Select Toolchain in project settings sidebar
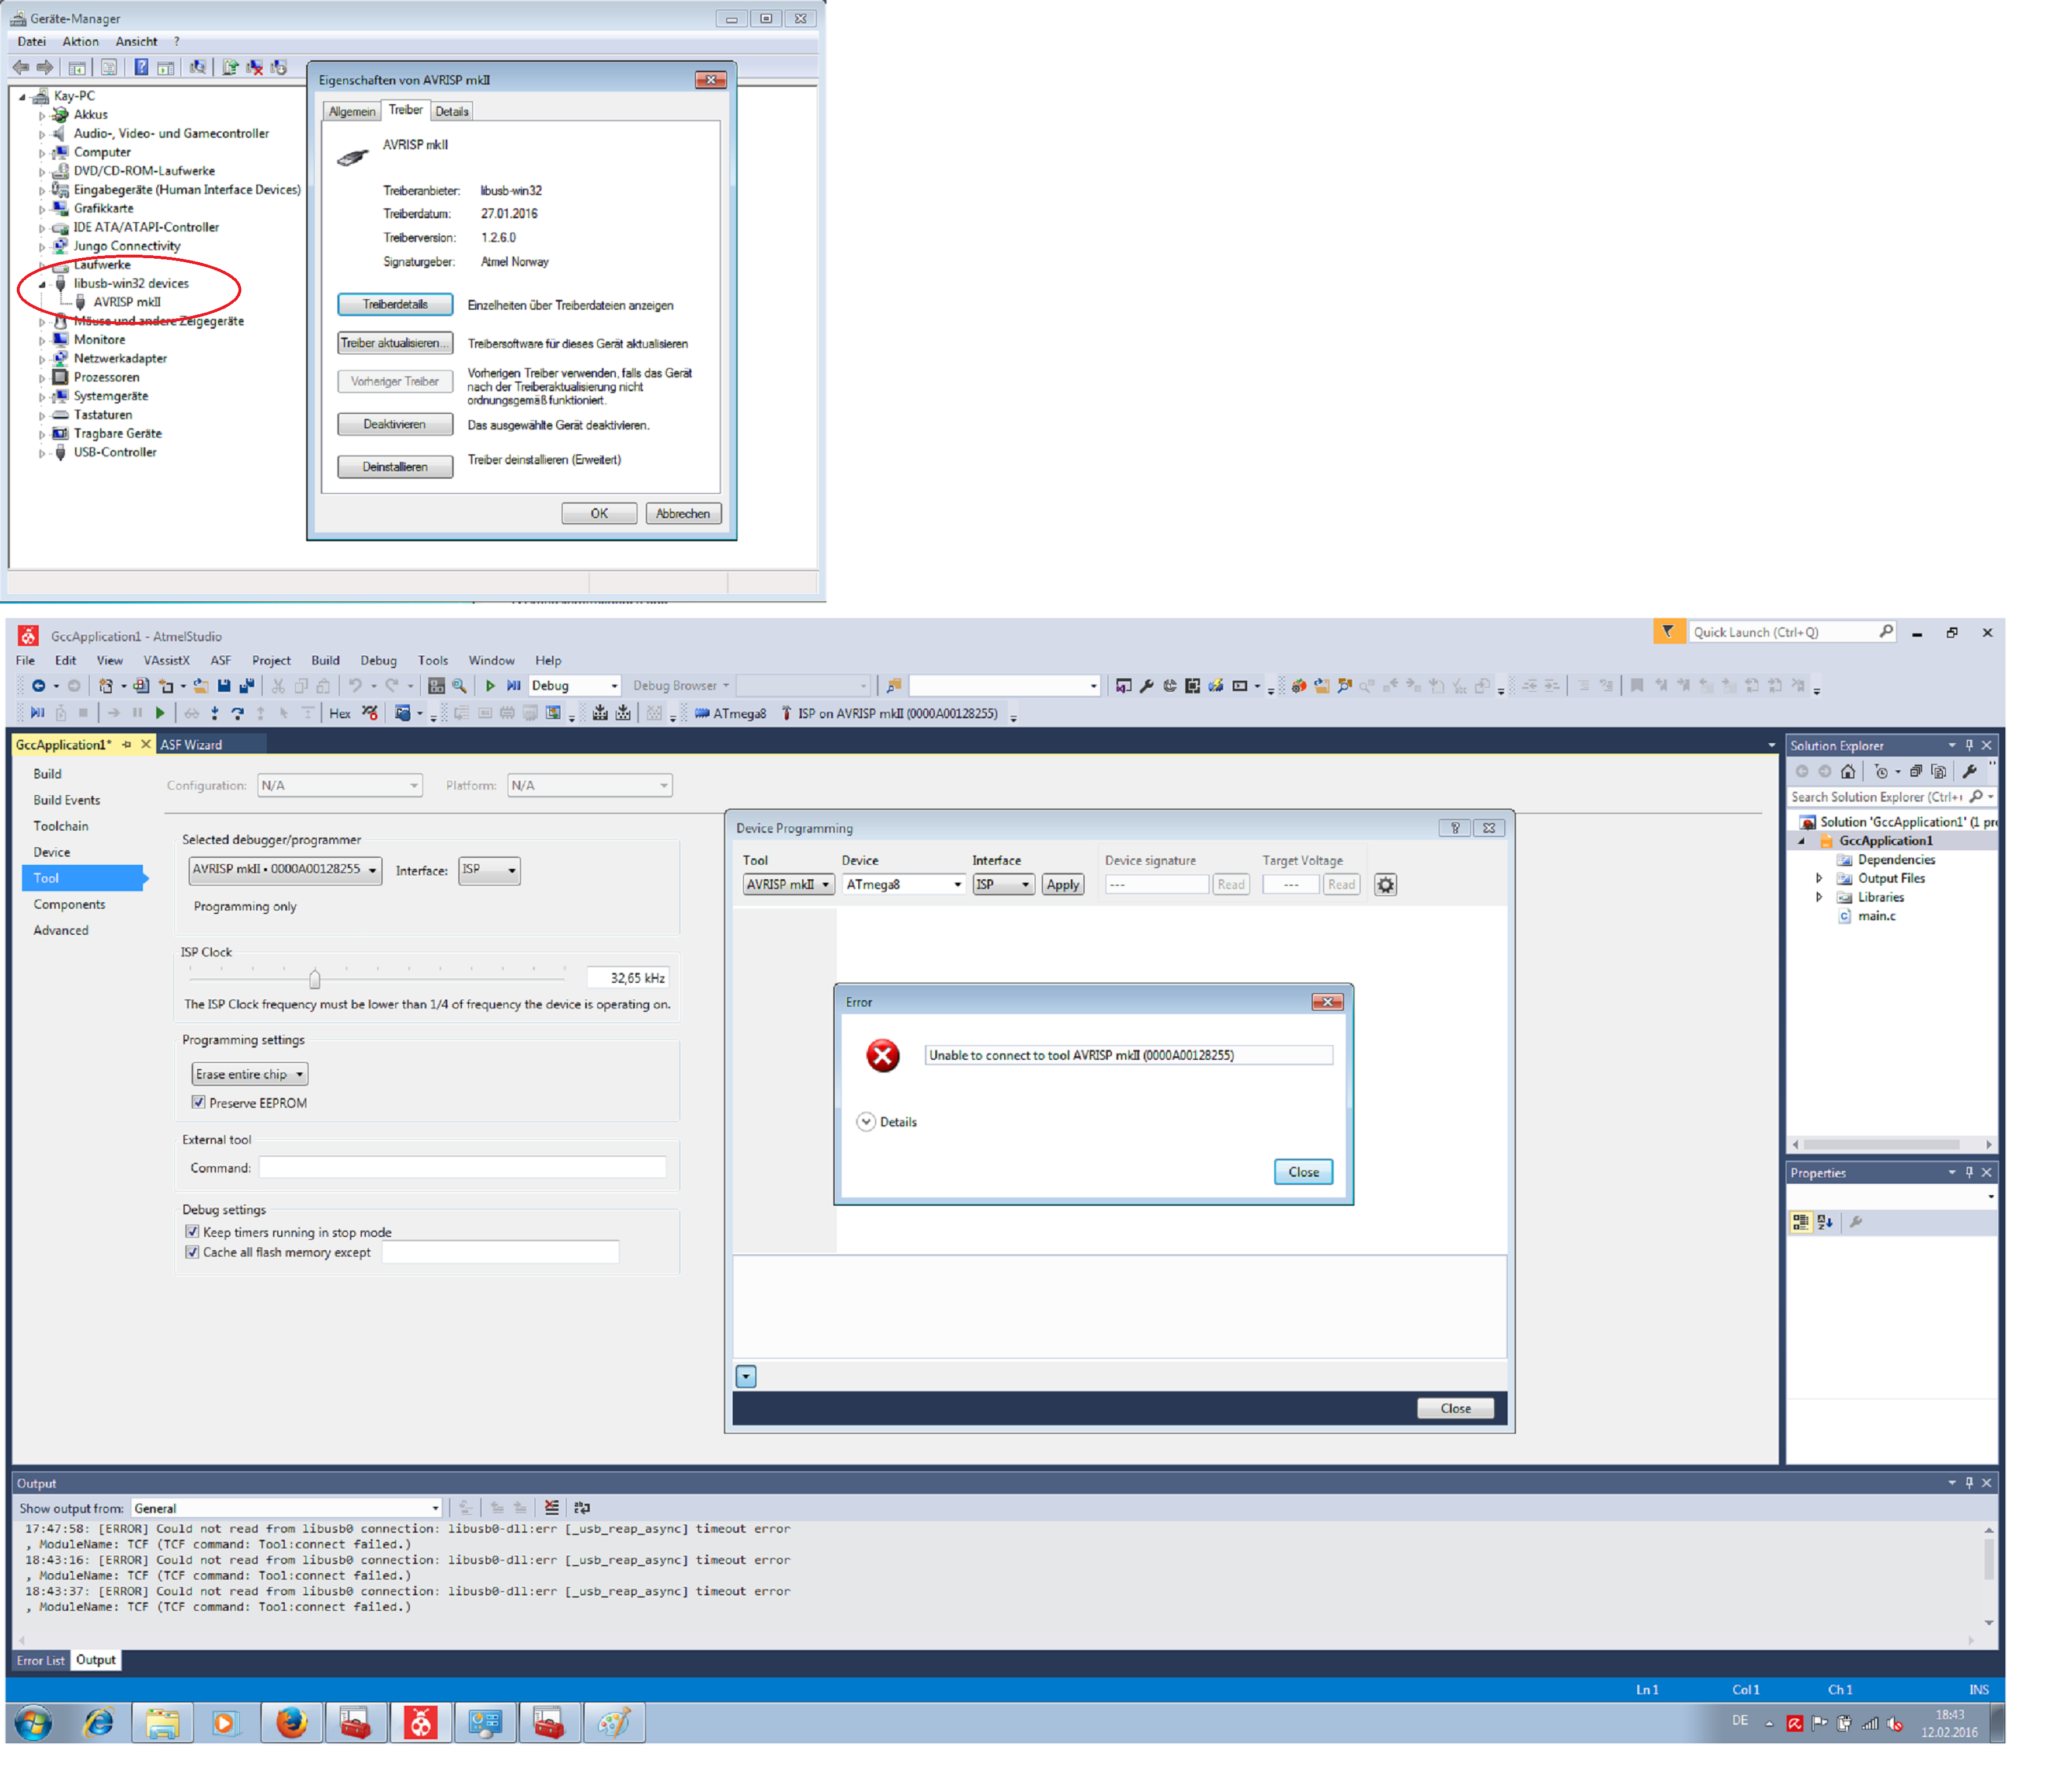Screen dimensions: 2050x1792 61,826
